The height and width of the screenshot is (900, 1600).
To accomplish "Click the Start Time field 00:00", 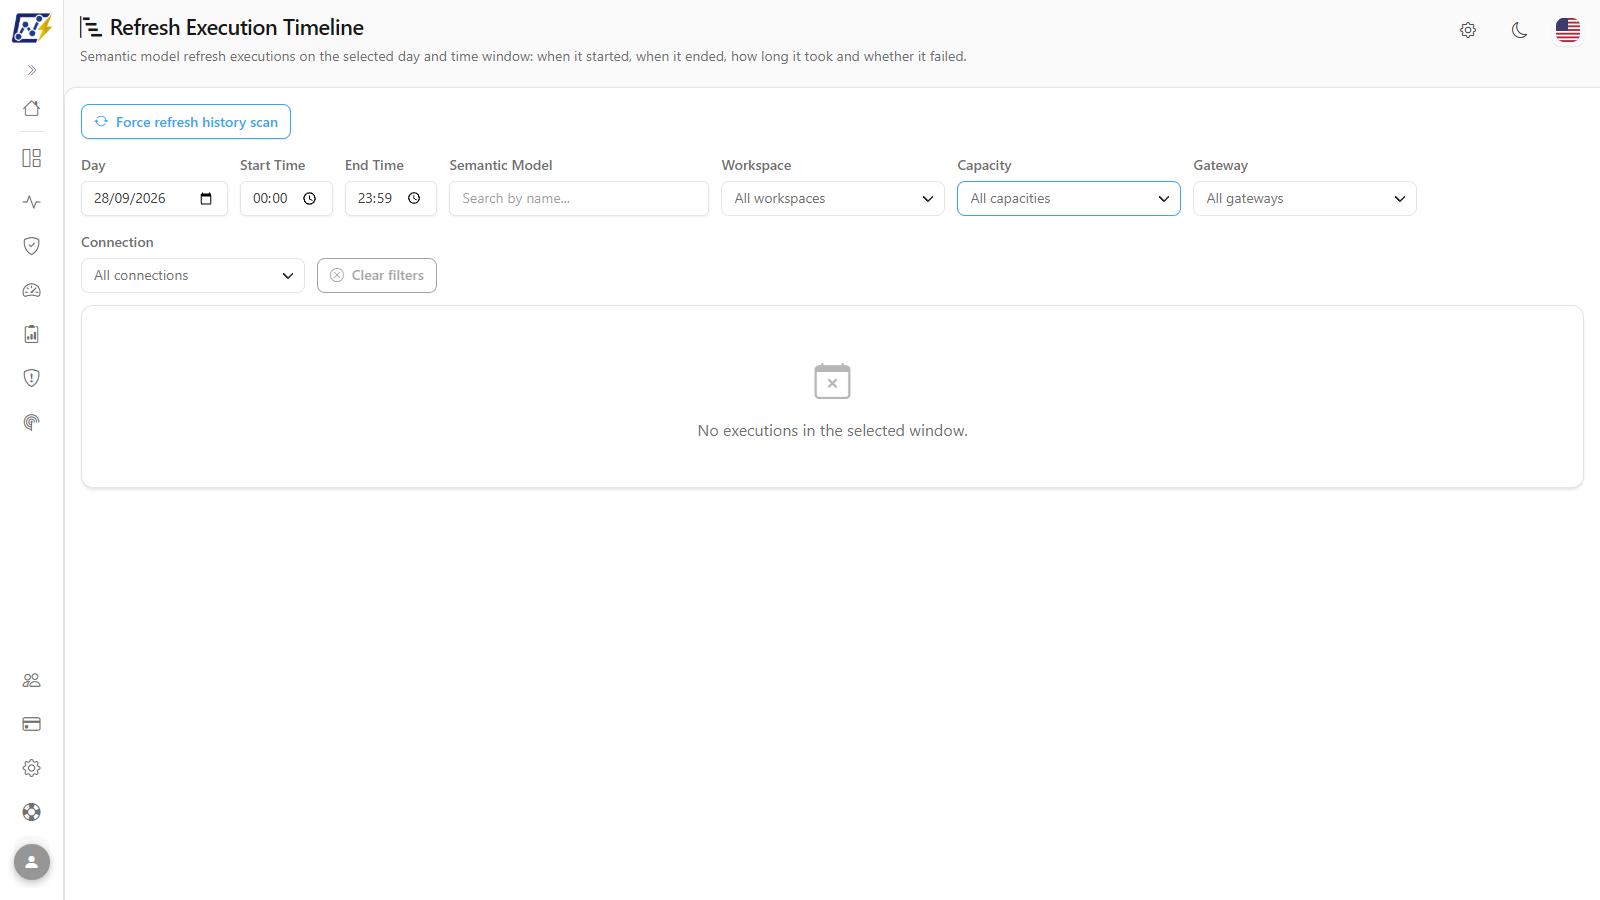I will pyautogui.click(x=286, y=198).
